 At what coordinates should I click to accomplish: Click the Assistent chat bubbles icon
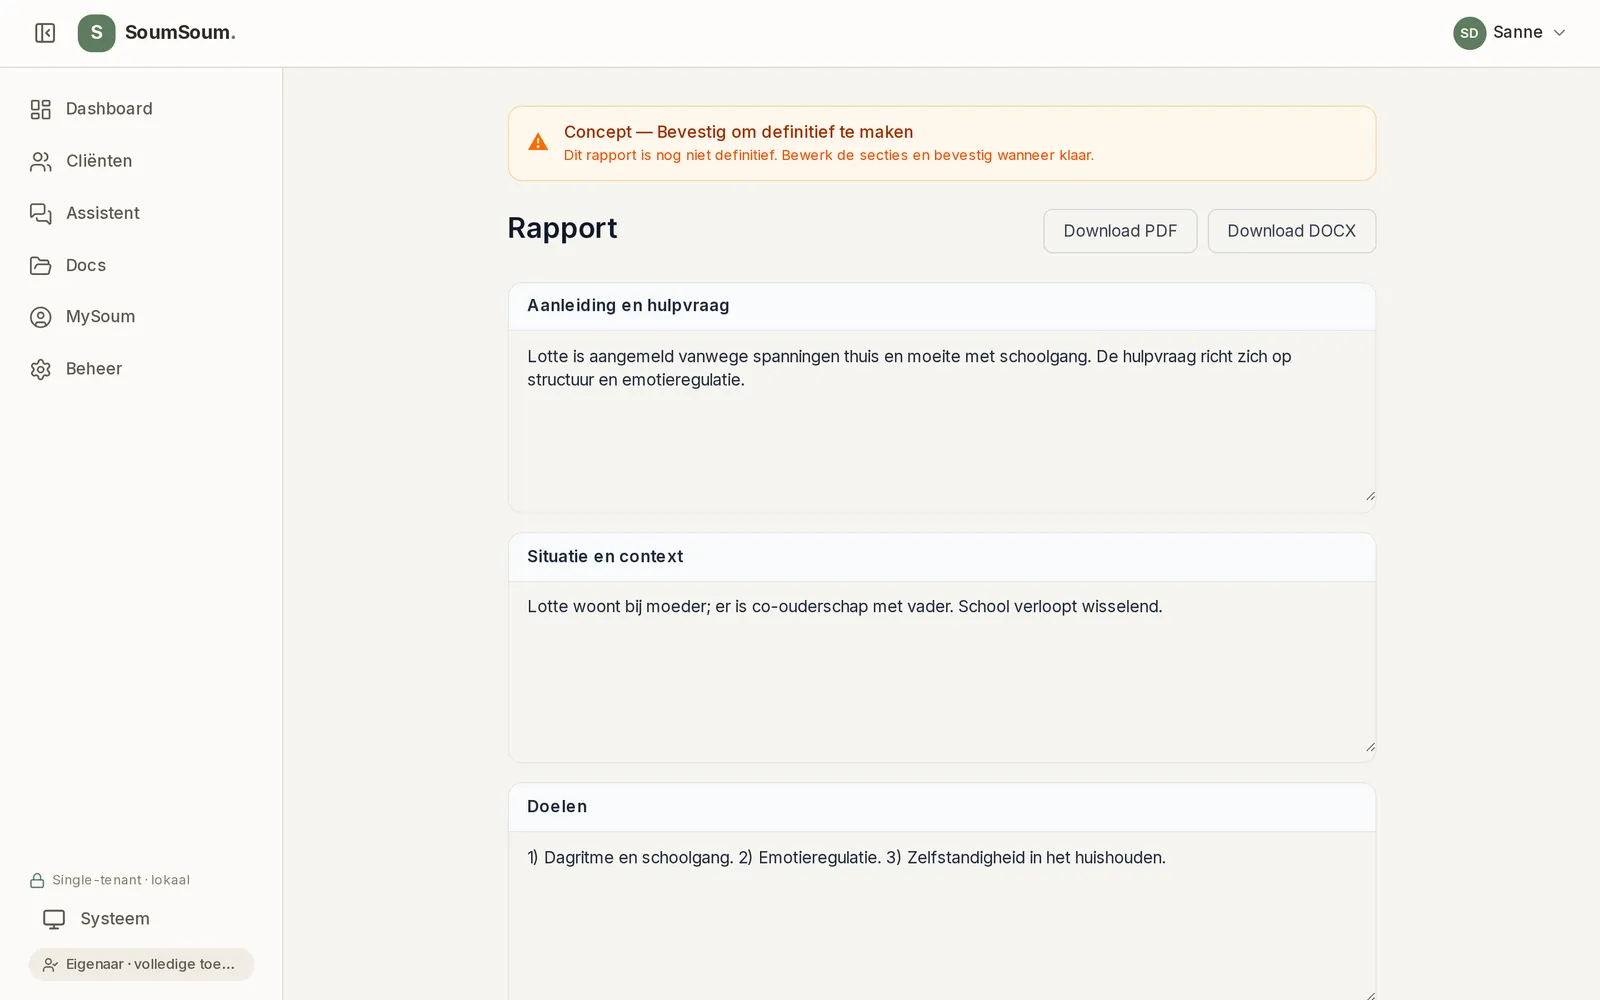point(41,213)
